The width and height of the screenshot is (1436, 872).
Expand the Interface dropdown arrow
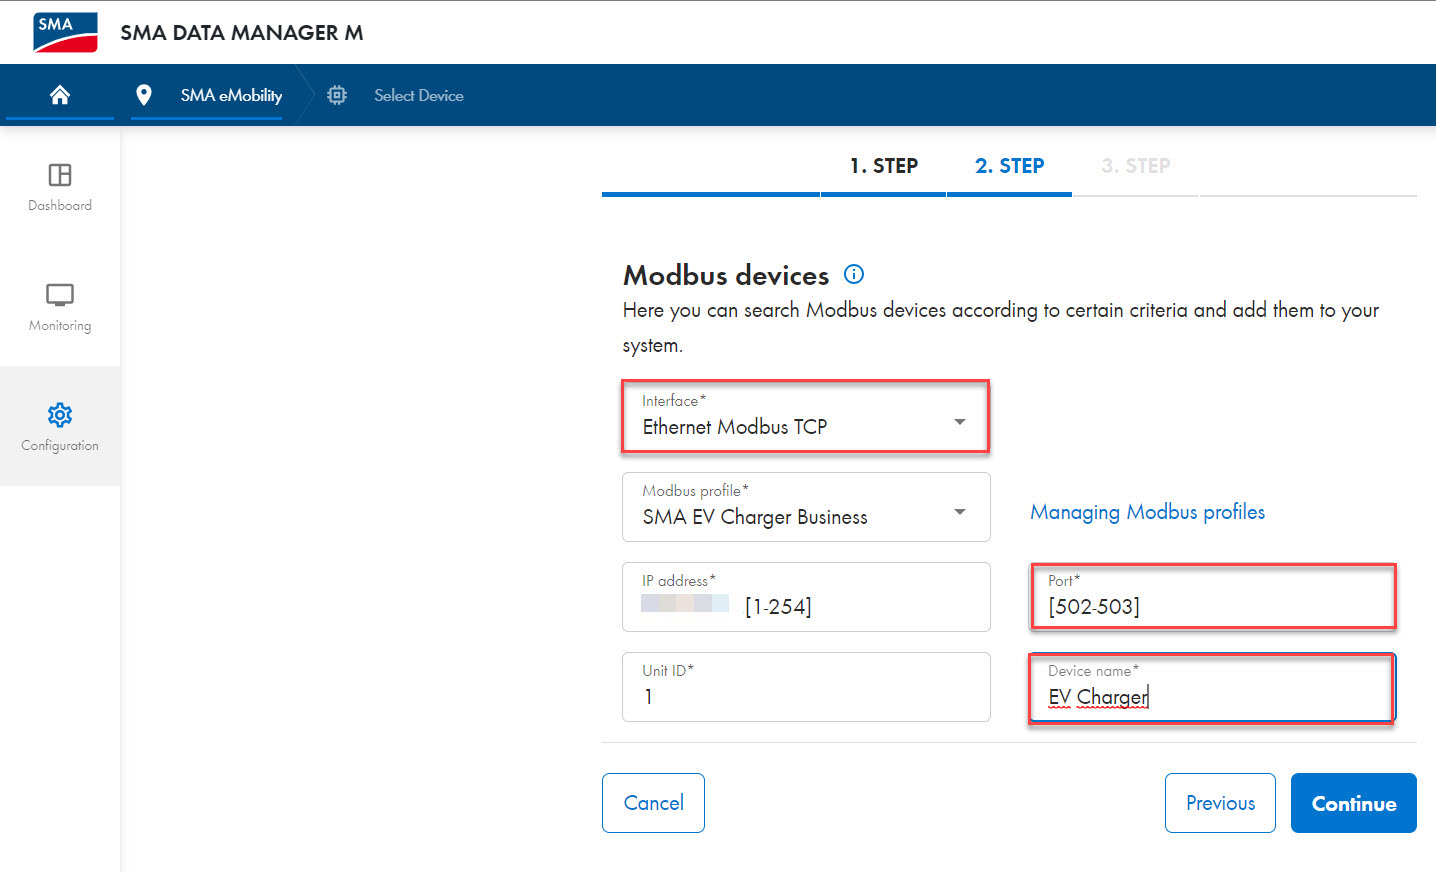coord(960,422)
